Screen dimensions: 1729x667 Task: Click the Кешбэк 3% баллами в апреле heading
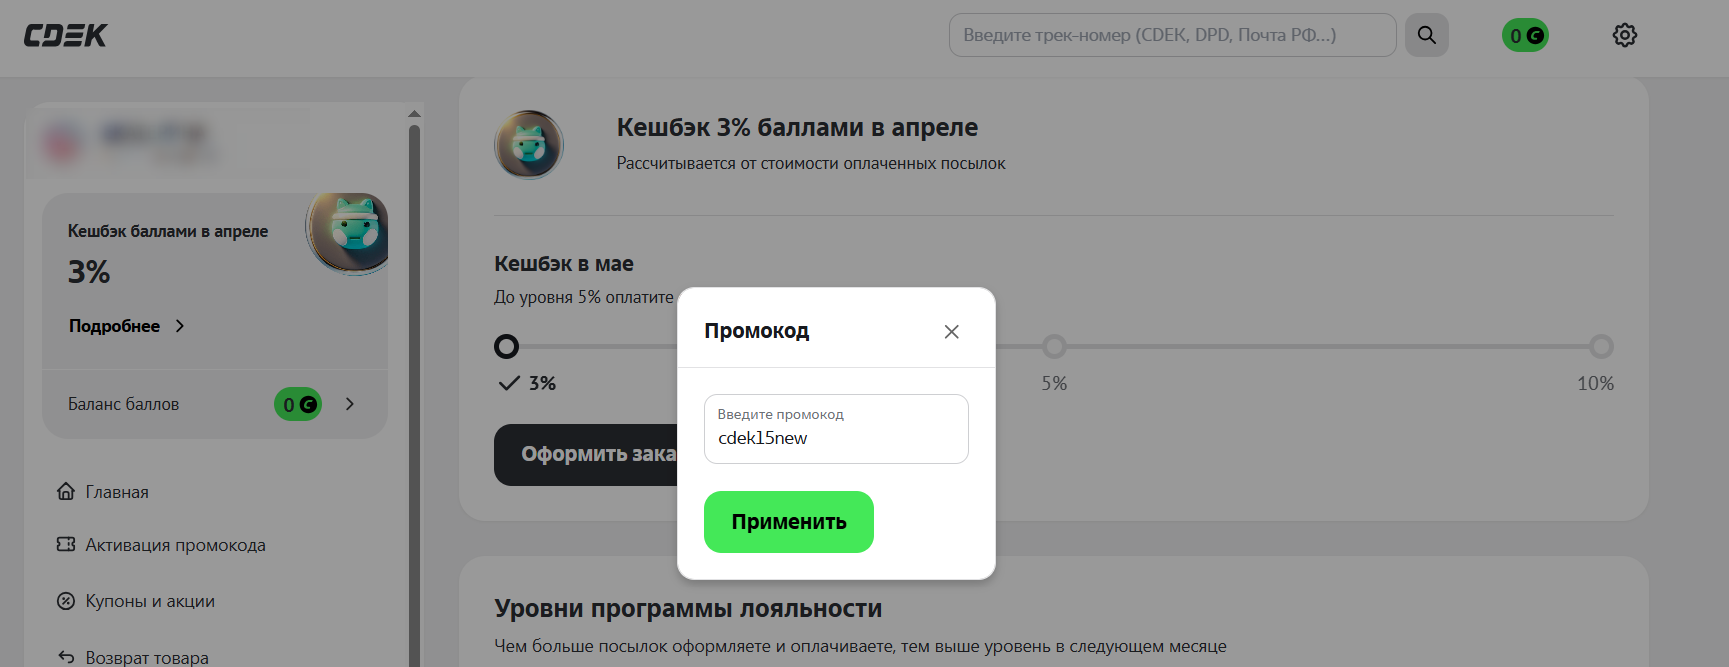pos(797,128)
